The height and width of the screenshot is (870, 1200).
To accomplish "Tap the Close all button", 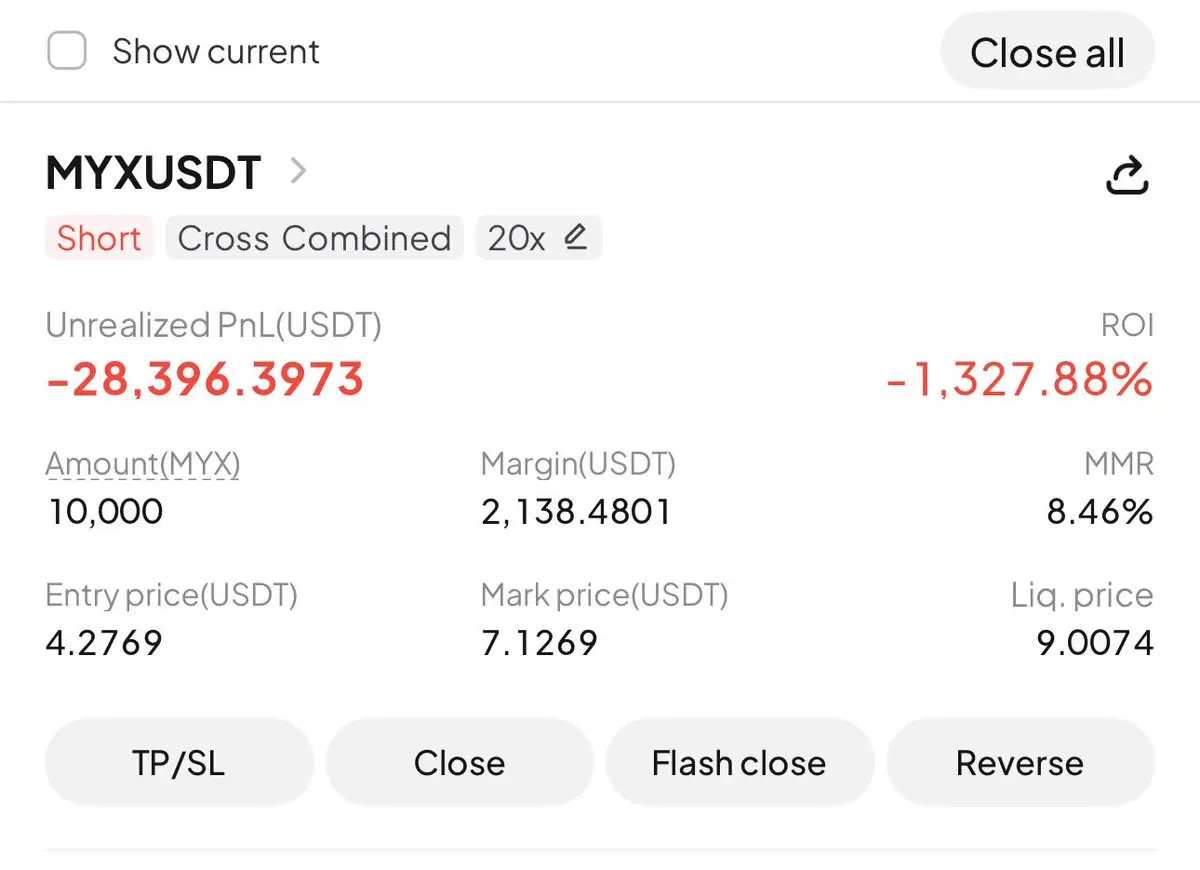I will pos(1048,52).
